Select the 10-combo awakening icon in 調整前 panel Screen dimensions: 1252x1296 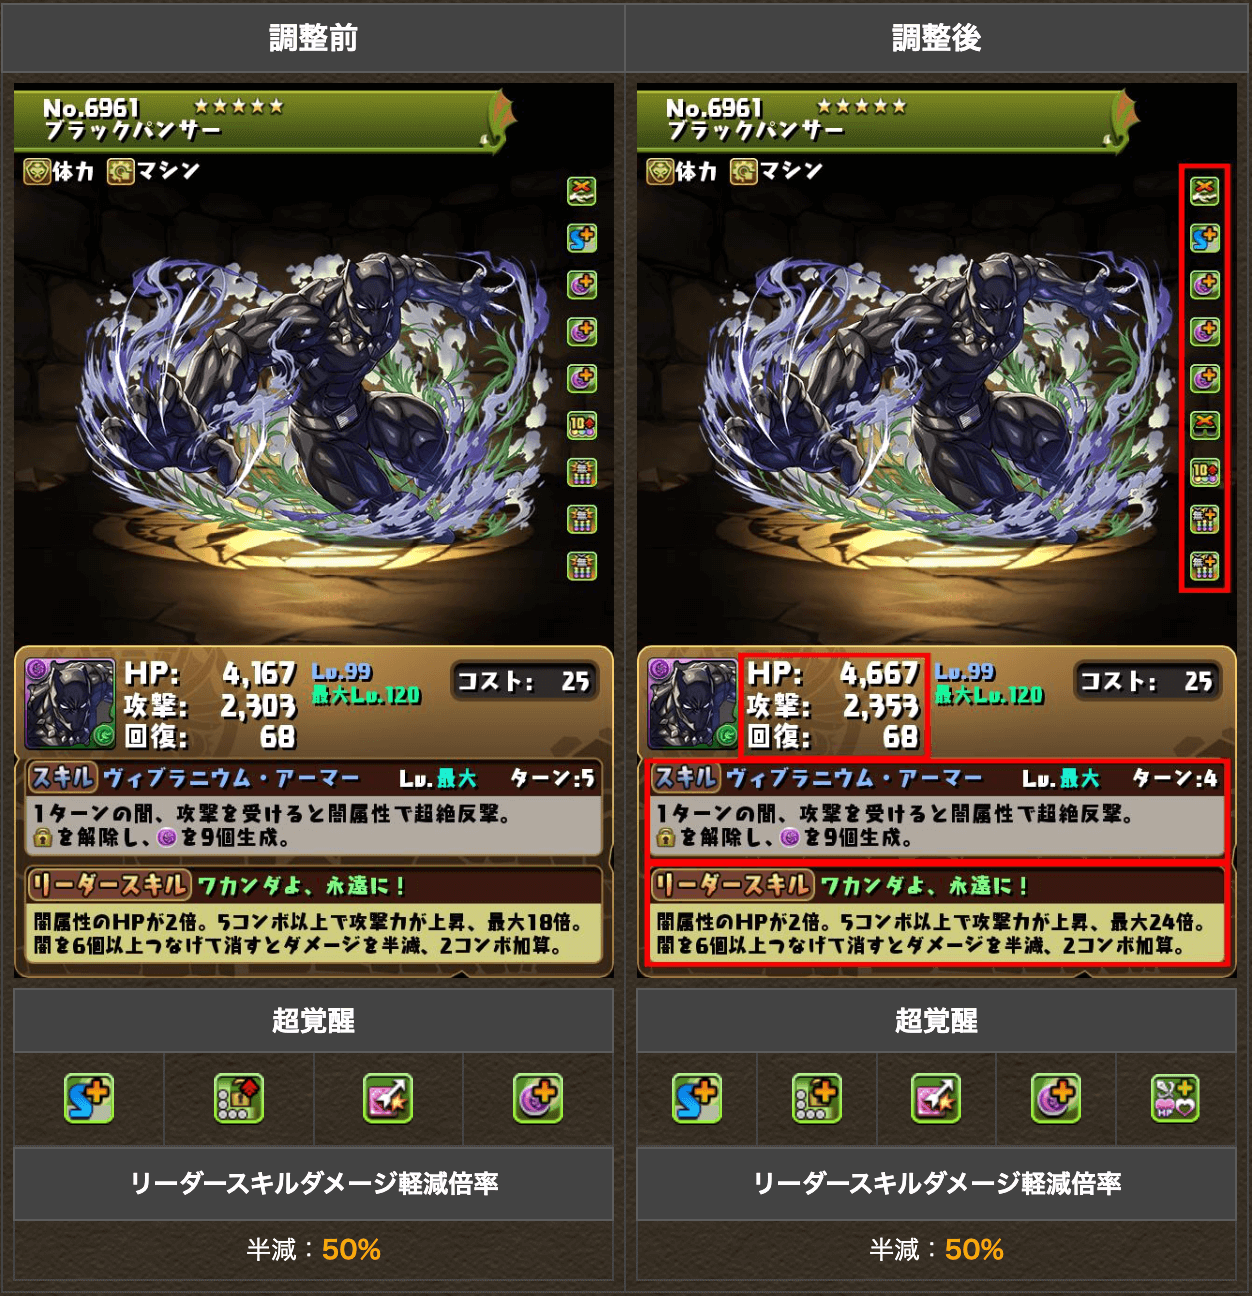582,425
